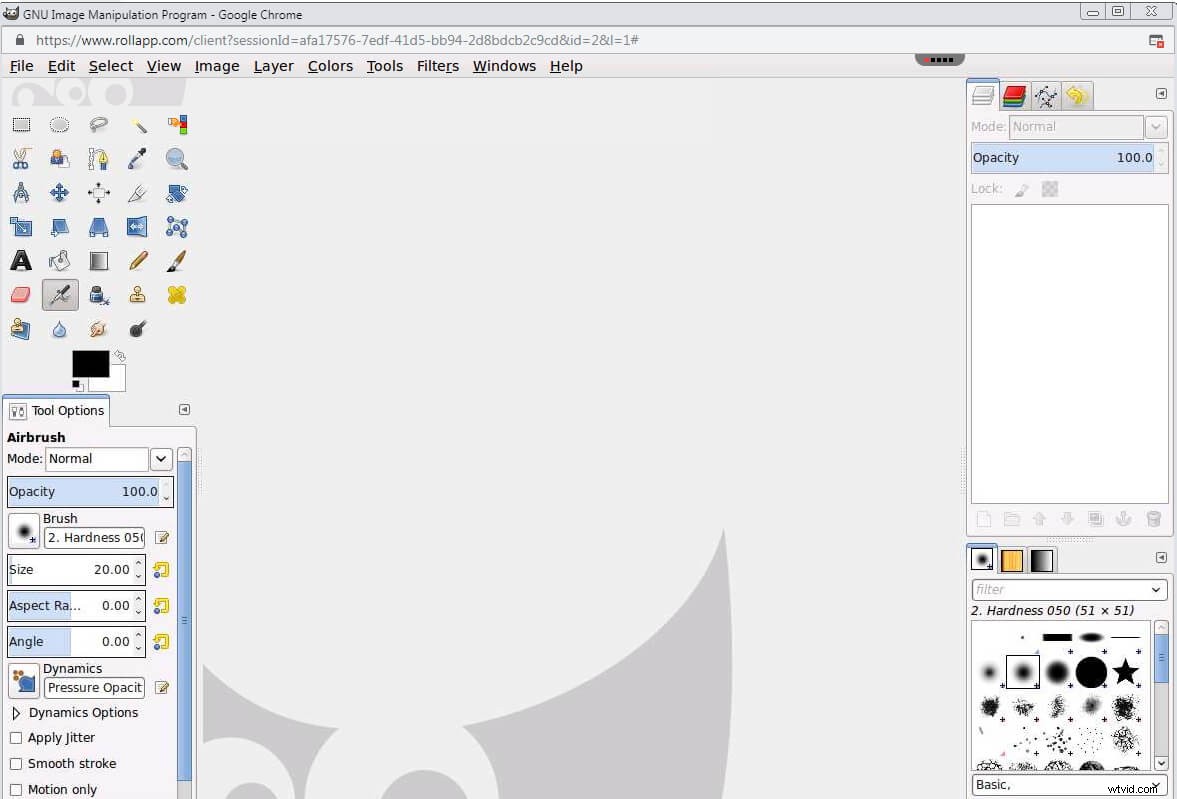
Task: Open the Filters menu
Action: click(x=437, y=66)
